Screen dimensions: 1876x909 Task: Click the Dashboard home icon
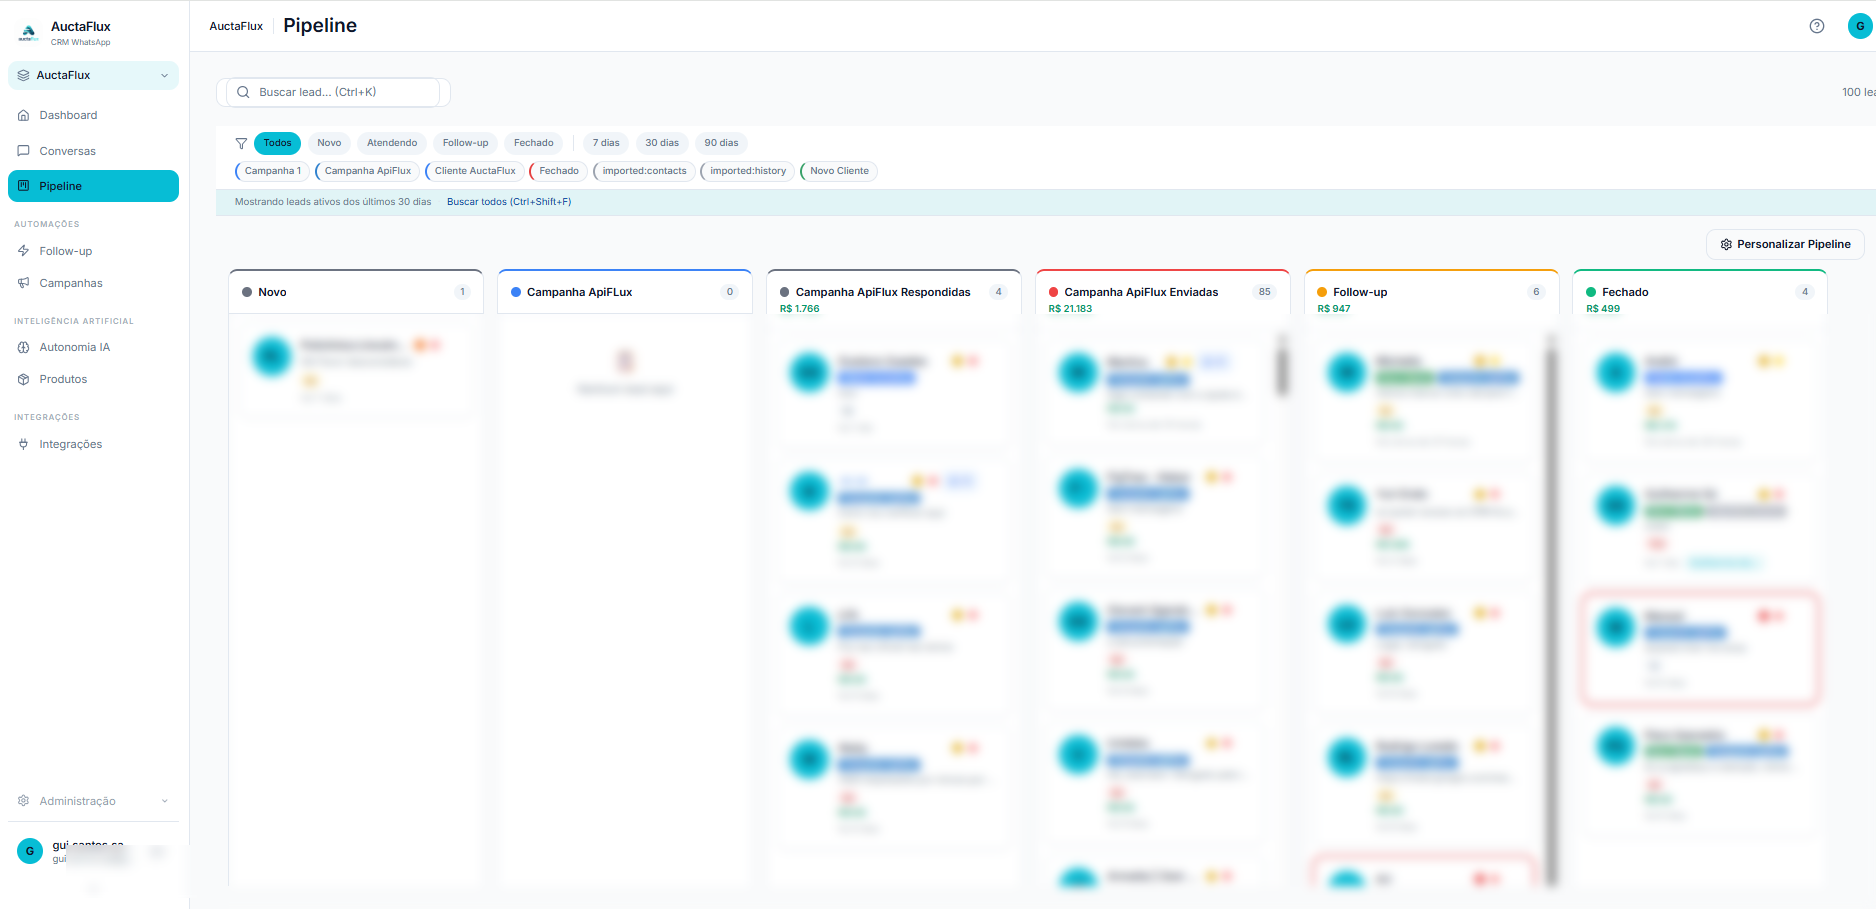click(x=24, y=115)
